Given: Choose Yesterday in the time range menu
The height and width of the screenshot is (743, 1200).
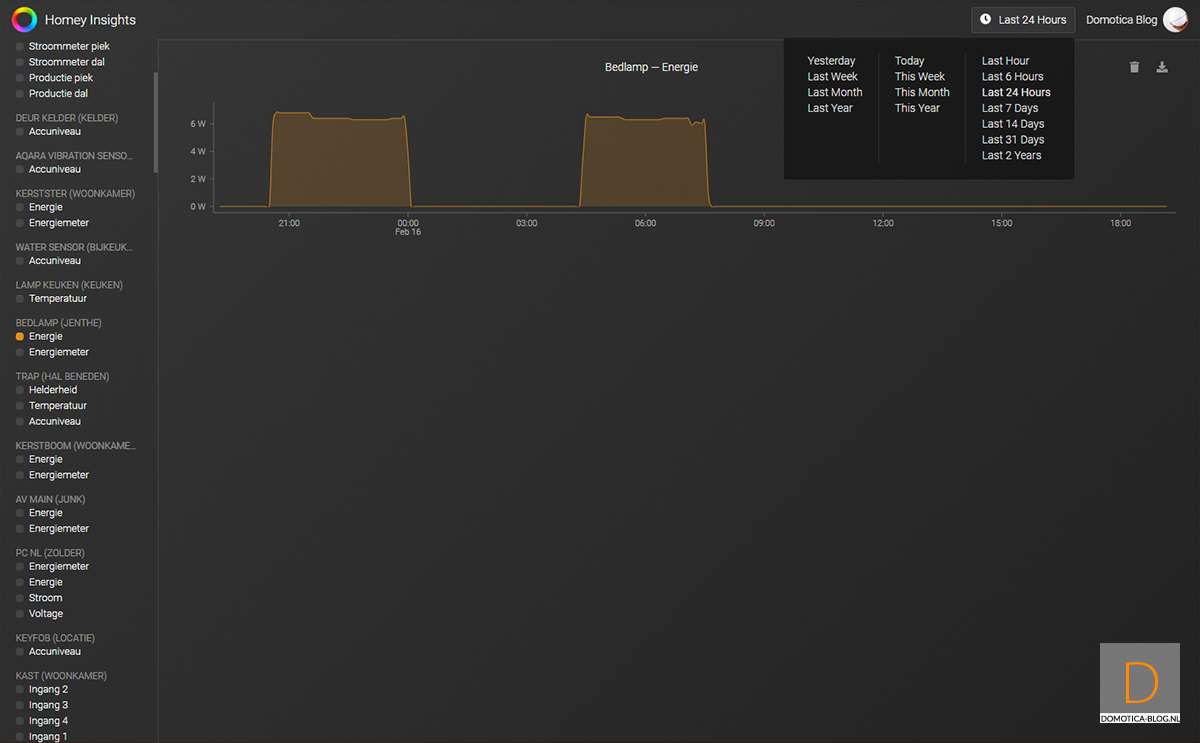Looking at the screenshot, I should [x=831, y=61].
